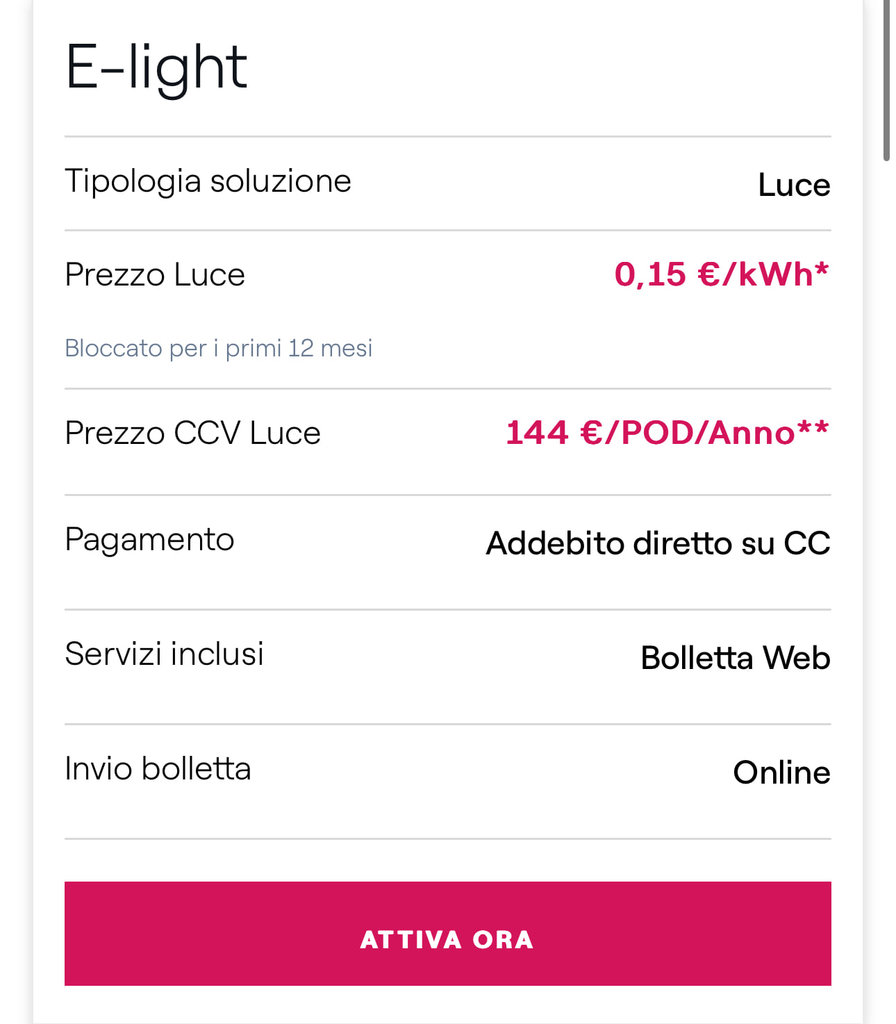
Task: Click the page's vertical scrollbar thumb
Action: [887, 80]
